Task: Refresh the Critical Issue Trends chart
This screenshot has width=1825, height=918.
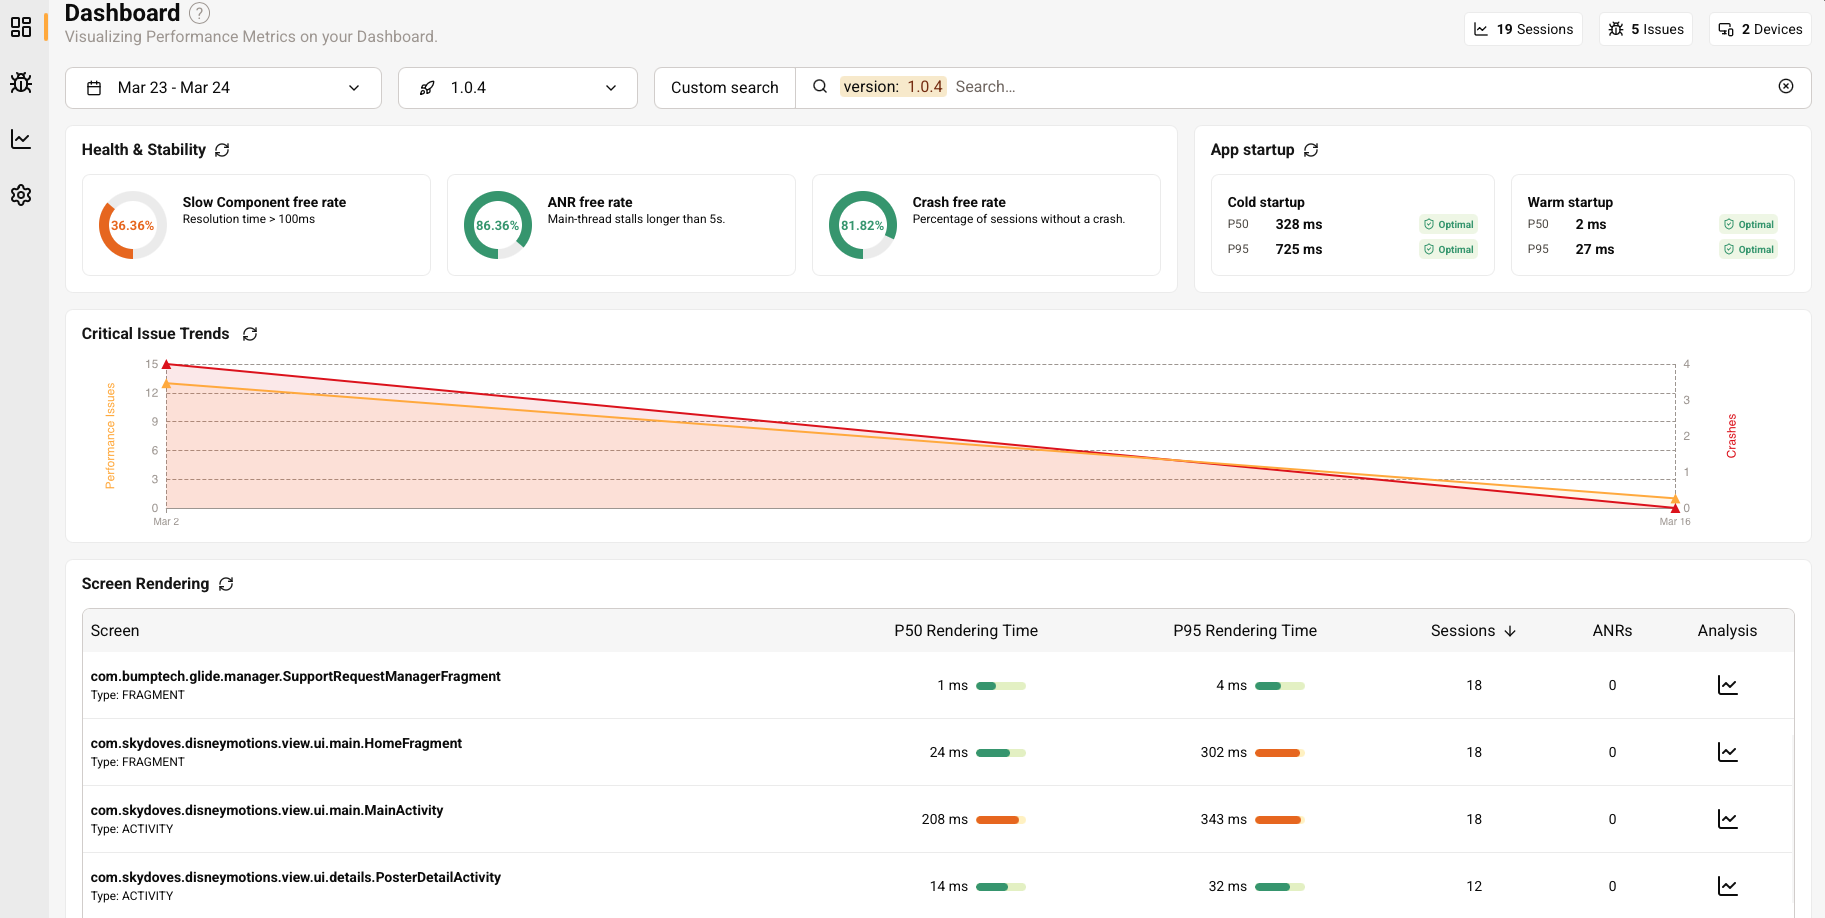Action: [250, 334]
